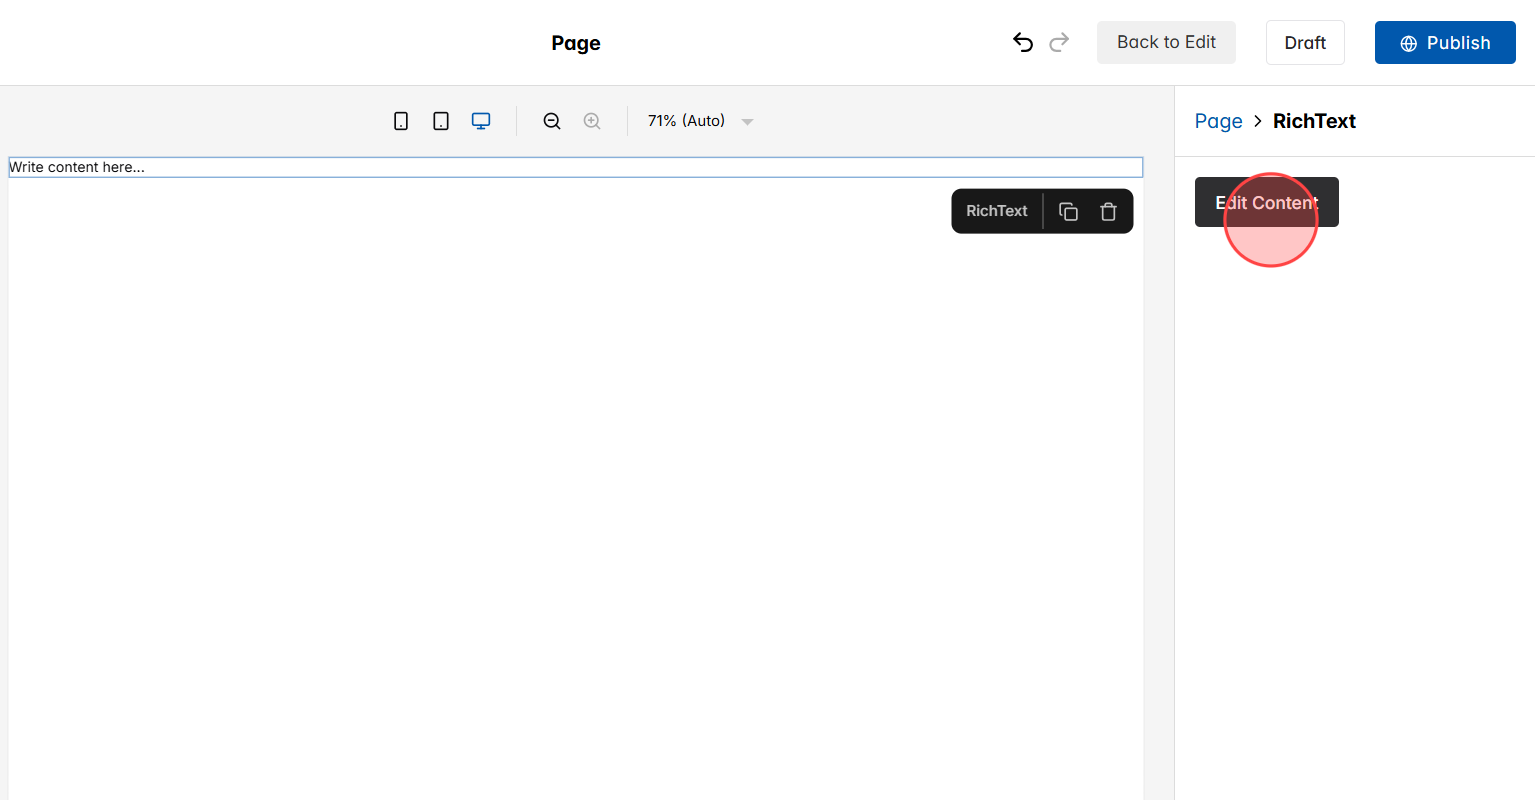The height and width of the screenshot is (800, 1535).
Task: Click the RichText label in floating toolbar
Action: (x=996, y=211)
